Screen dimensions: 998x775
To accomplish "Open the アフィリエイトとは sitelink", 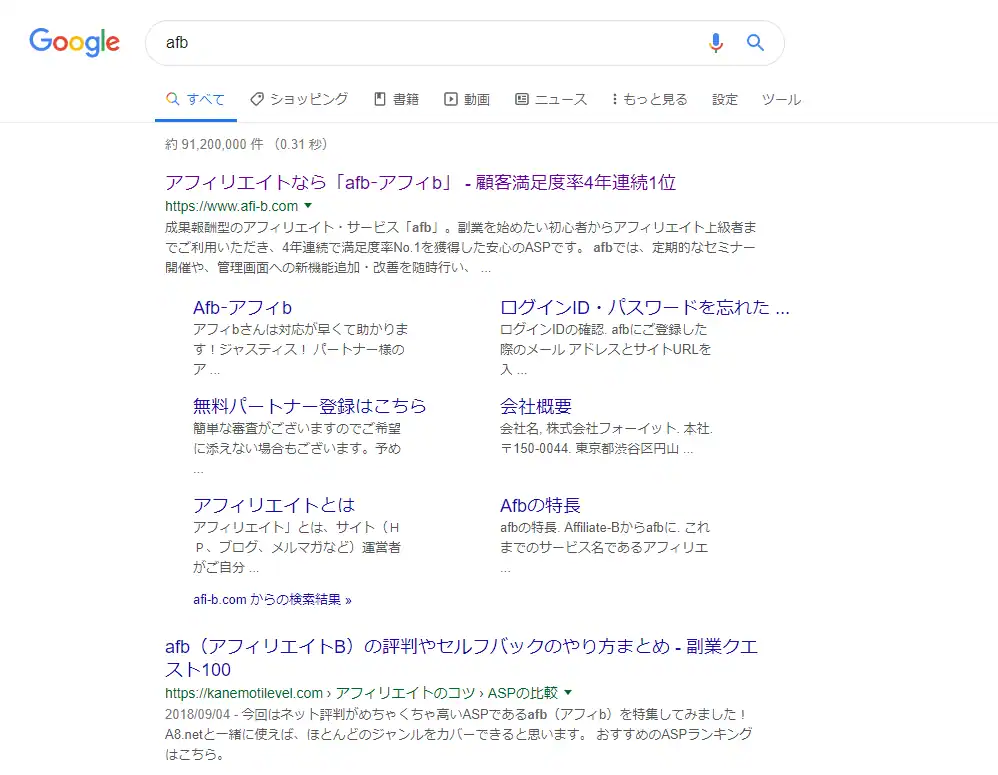I will (x=274, y=505).
